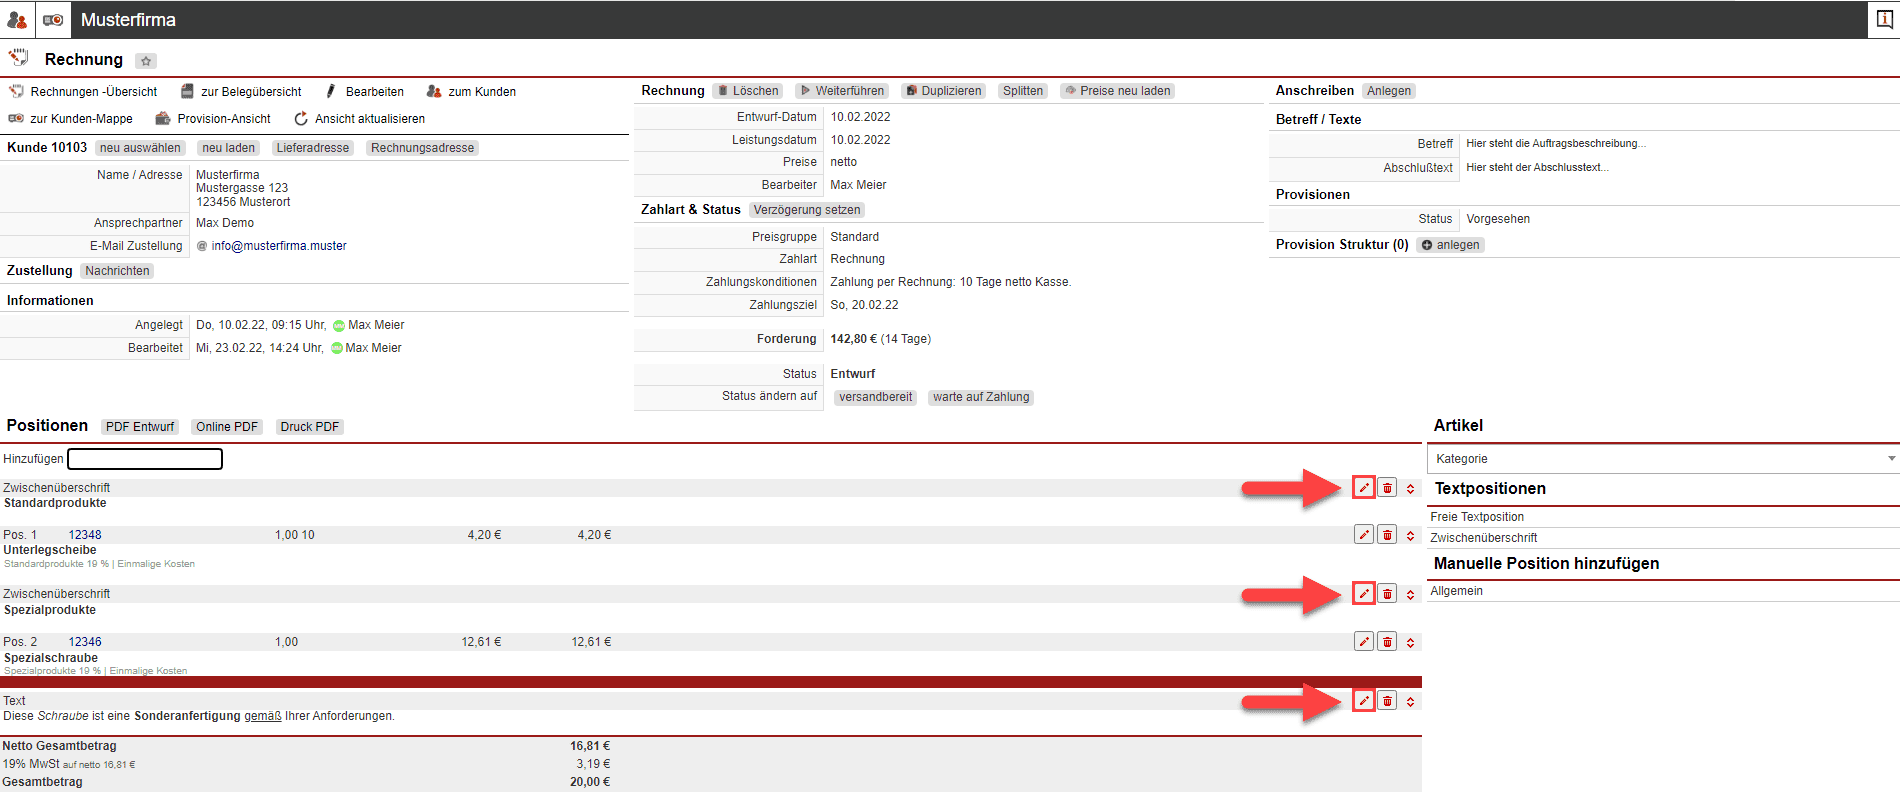Add a Freie Textposition
Screen dimensions: 1900x793
[x=1476, y=517]
